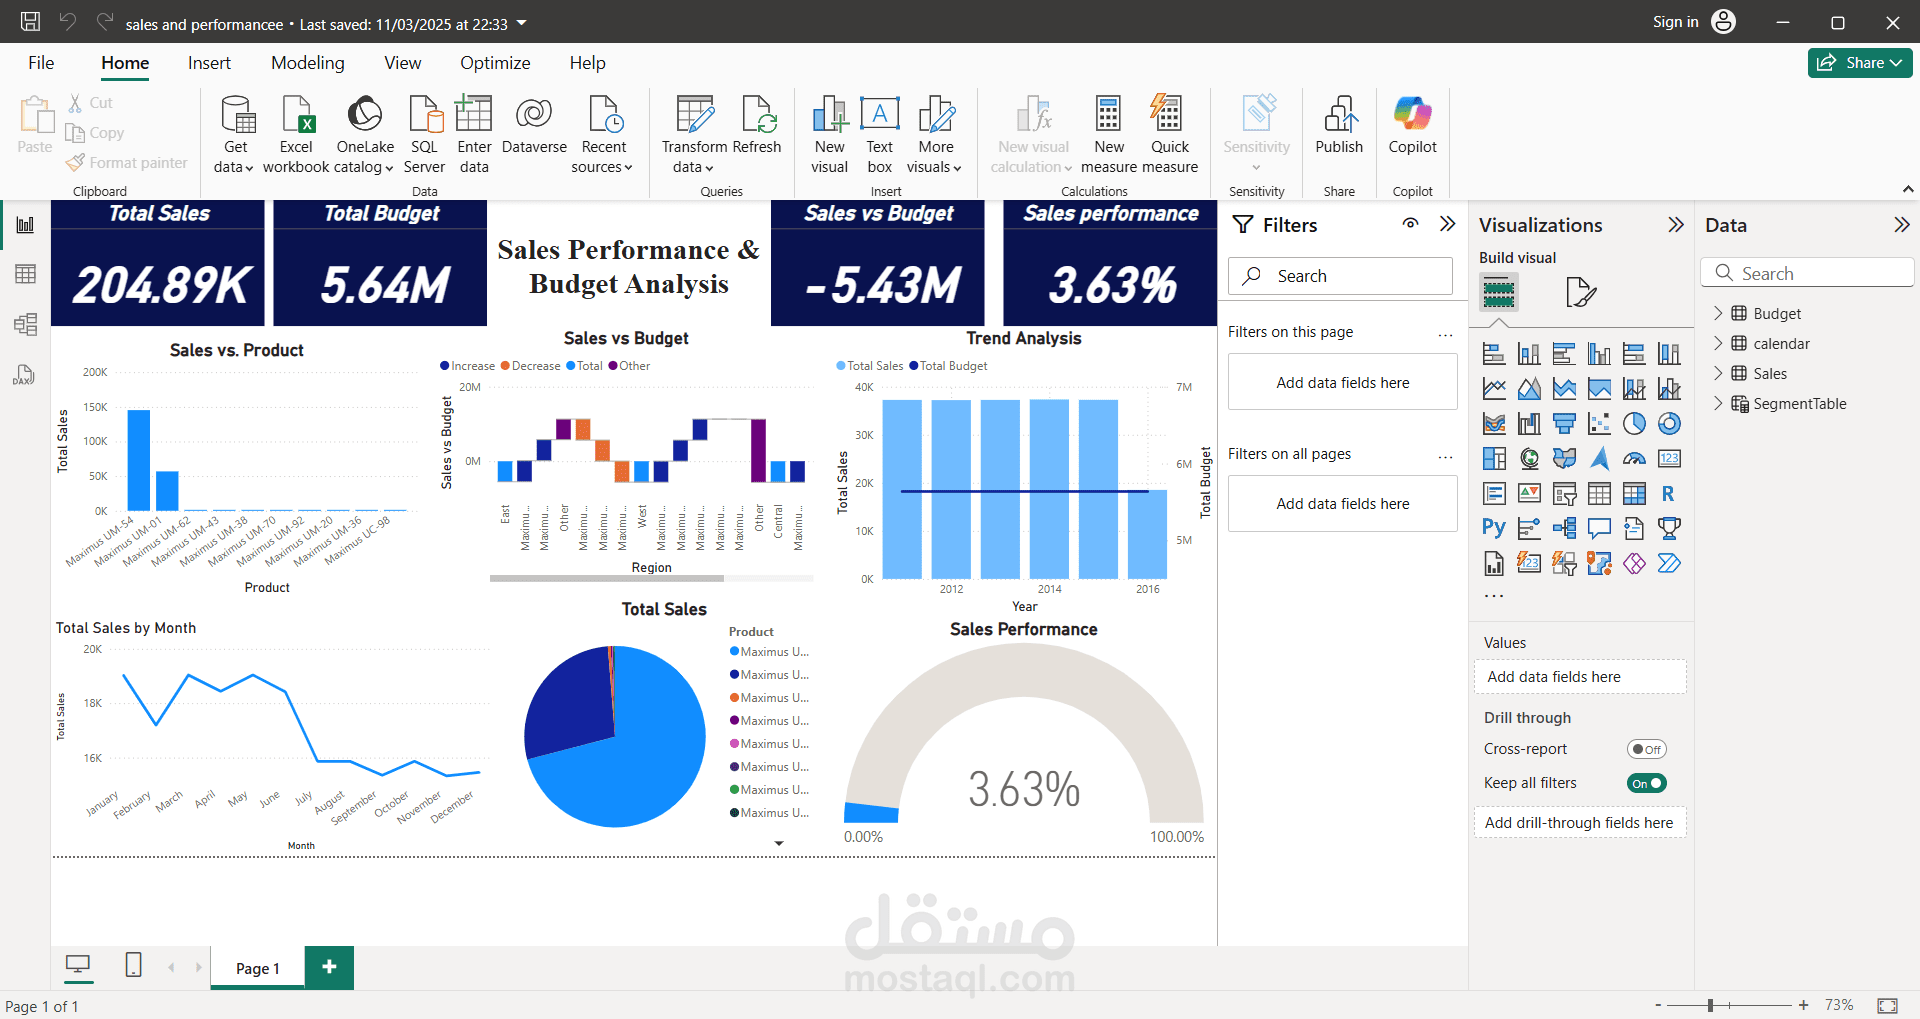This screenshot has width=1920, height=1019.
Task: Switch to desktop layout view
Action: click(x=77, y=965)
